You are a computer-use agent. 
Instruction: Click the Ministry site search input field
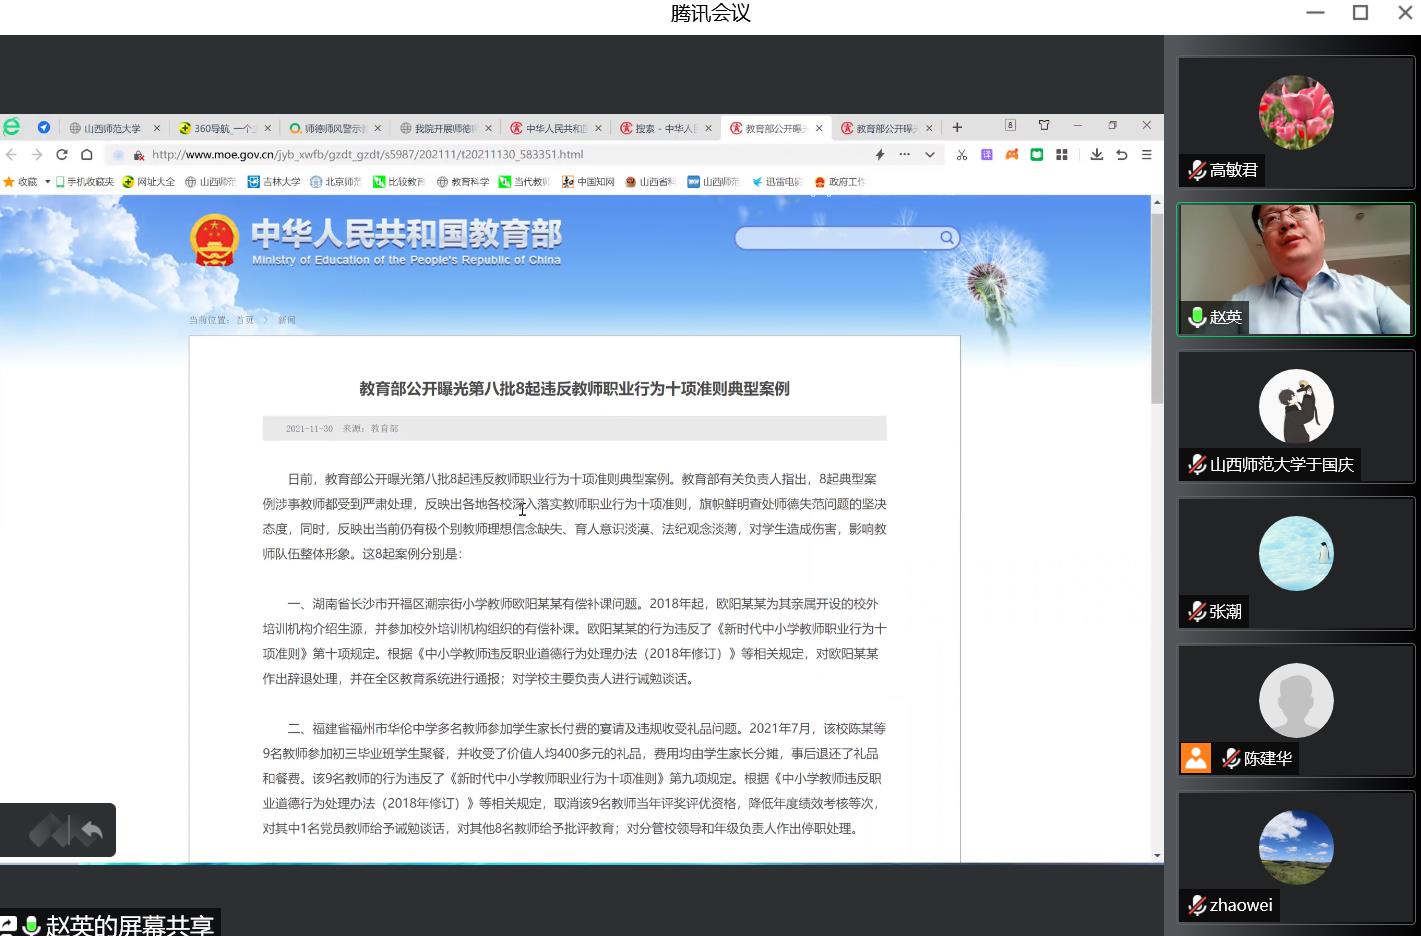836,238
